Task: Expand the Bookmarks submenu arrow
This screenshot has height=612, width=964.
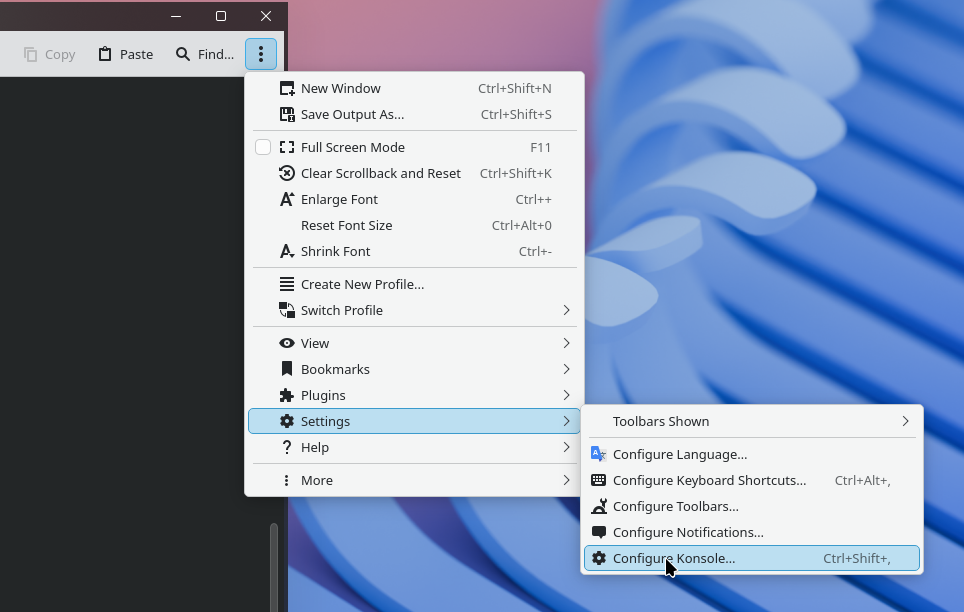Action: pyautogui.click(x=566, y=369)
